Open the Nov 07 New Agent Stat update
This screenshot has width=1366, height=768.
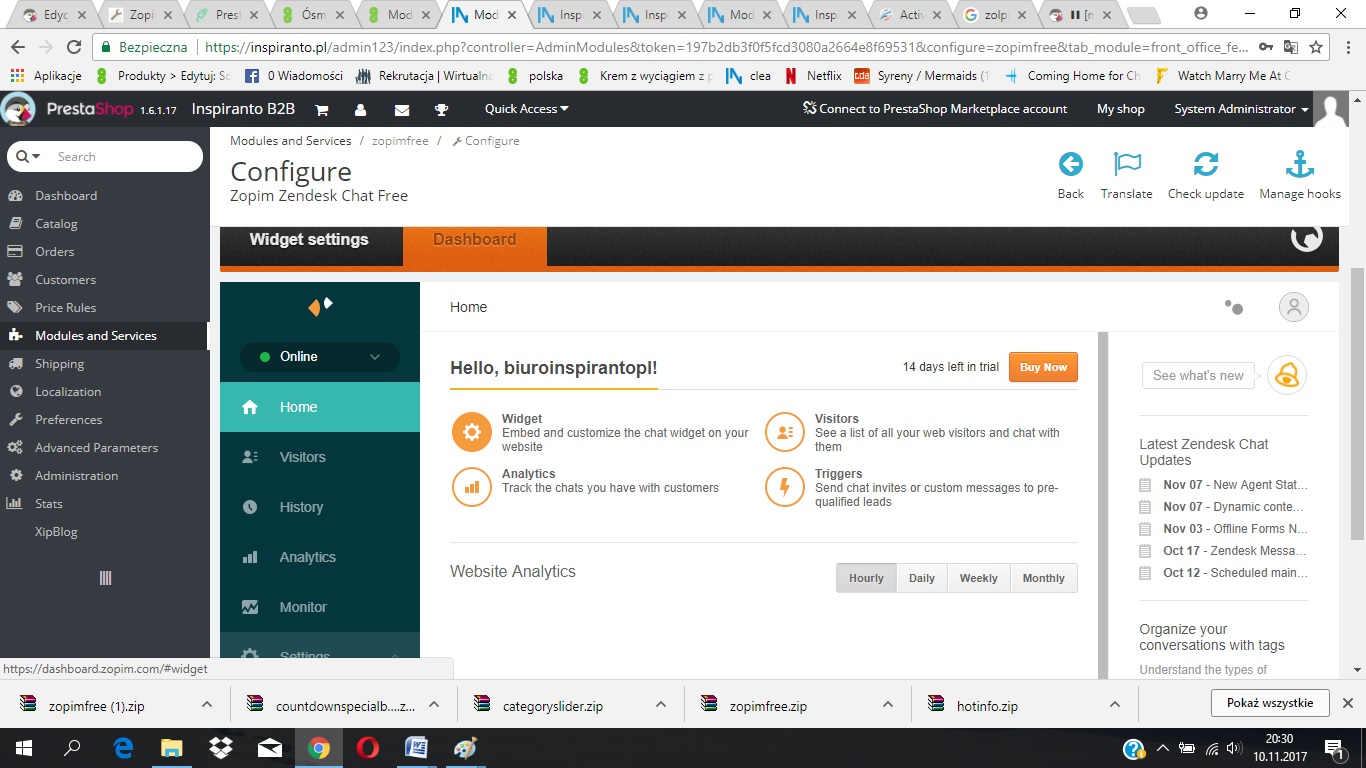click(1235, 485)
